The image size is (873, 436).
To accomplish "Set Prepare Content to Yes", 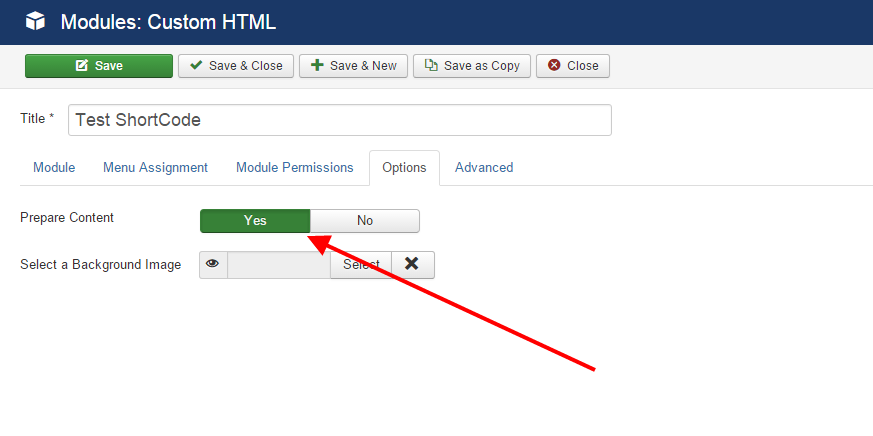I will pos(255,221).
